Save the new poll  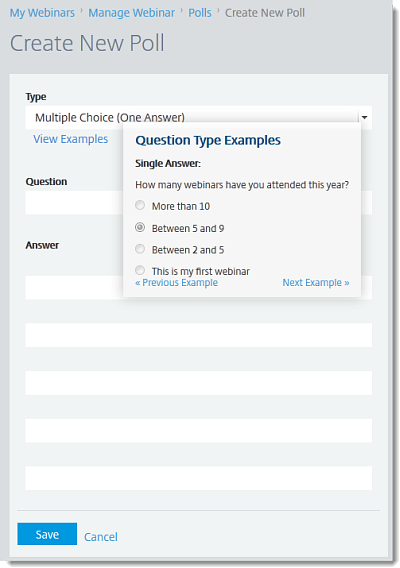(47, 534)
